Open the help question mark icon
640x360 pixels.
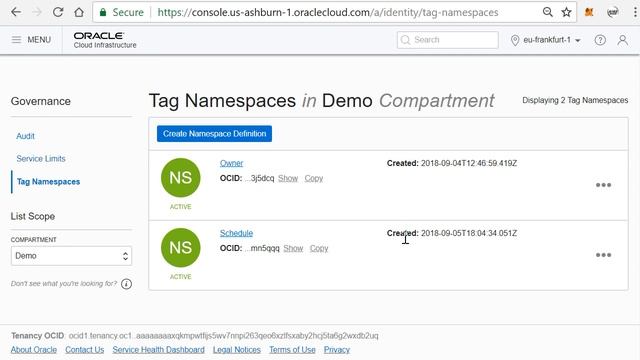(600, 40)
